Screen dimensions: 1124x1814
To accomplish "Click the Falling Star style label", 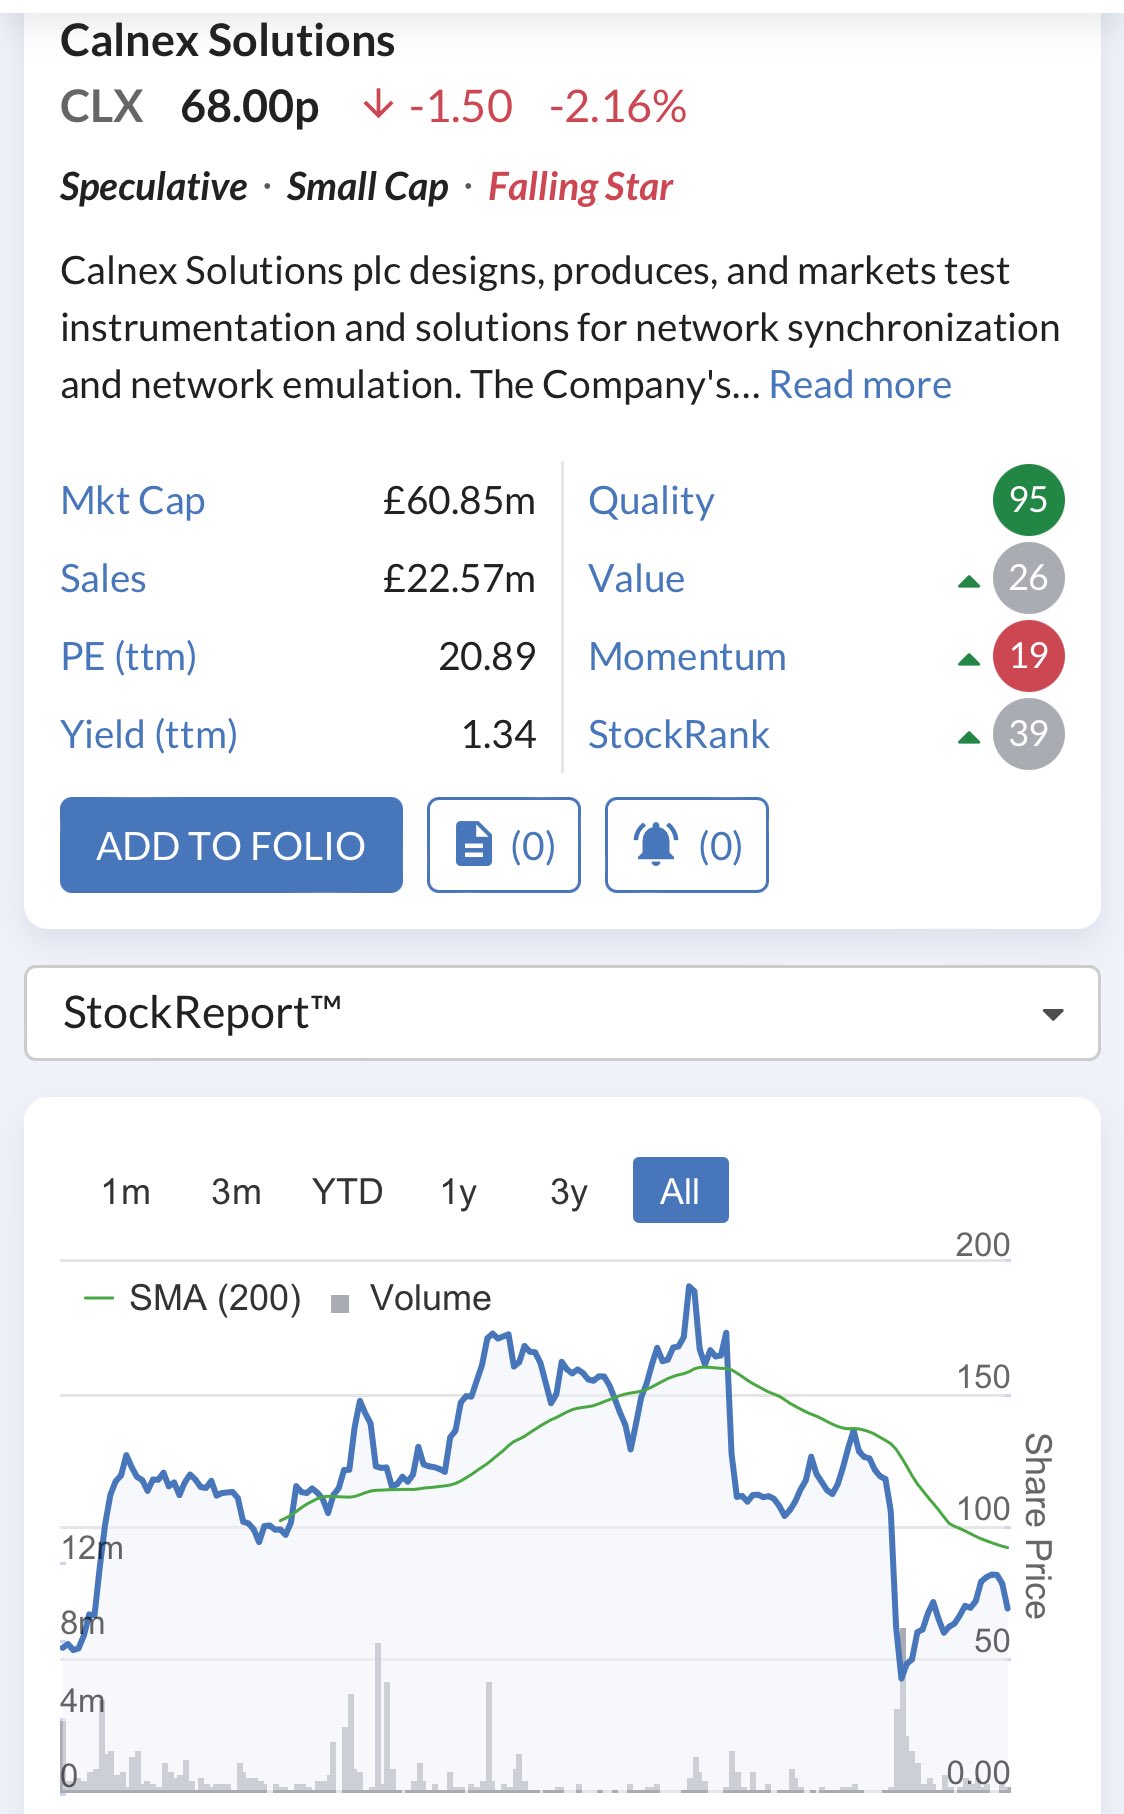I will [580, 187].
